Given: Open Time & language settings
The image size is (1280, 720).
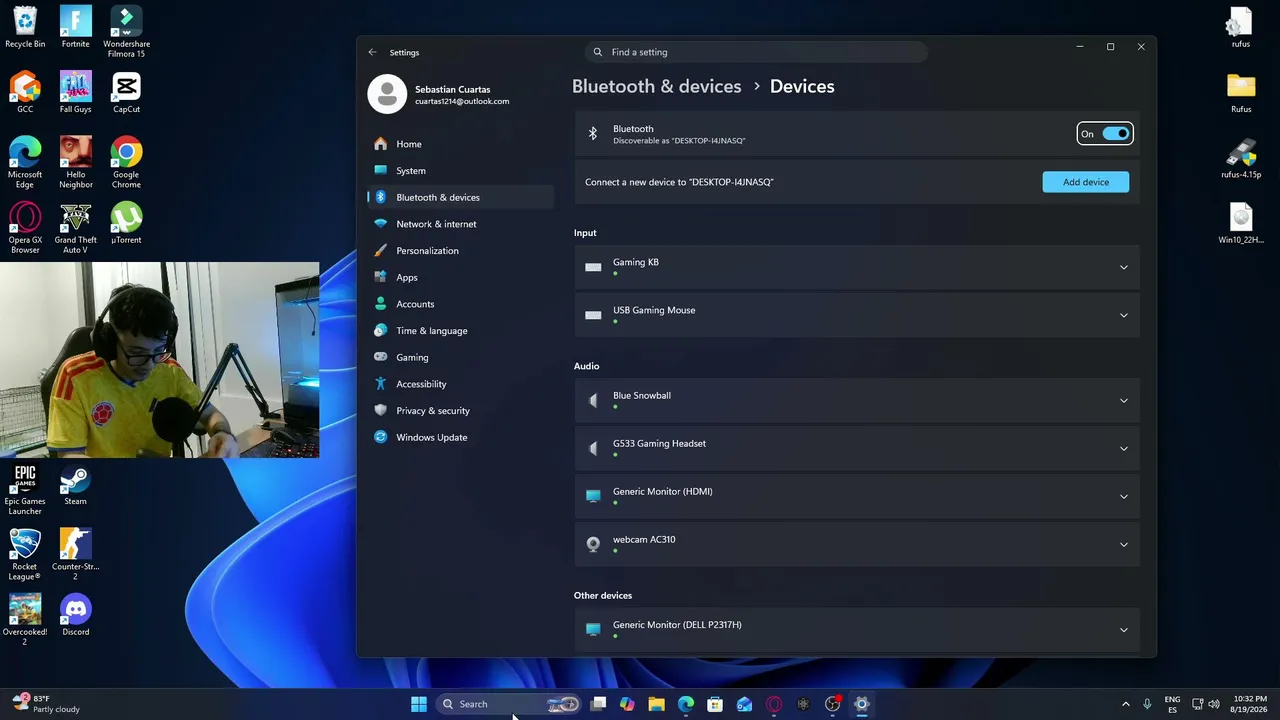Looking at the screenshot, I should point(460,331).
